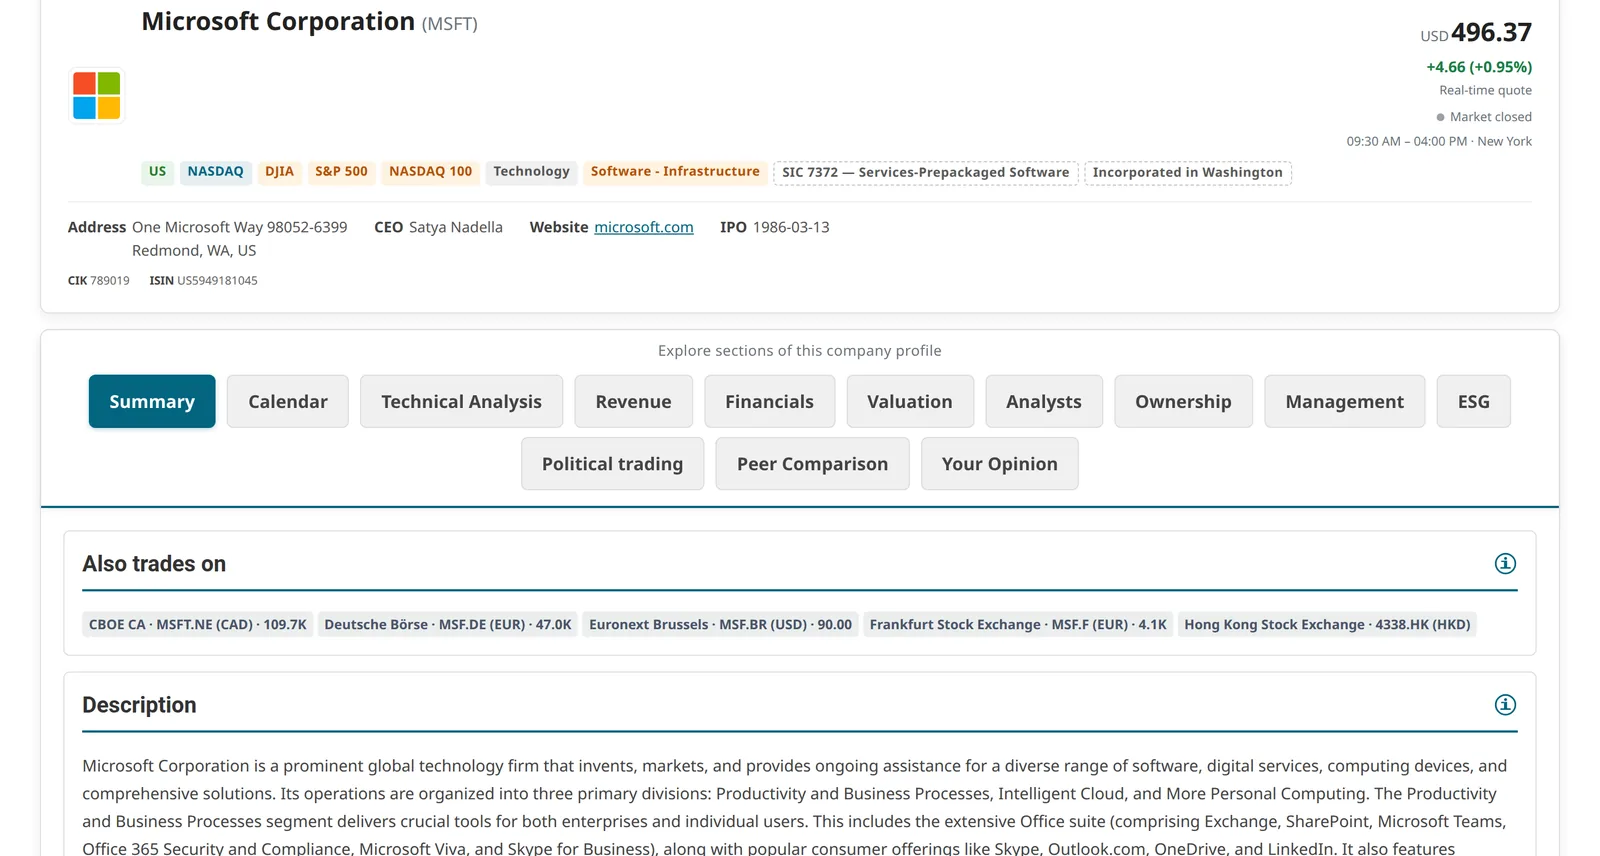
Task: Open the Ownership tab
Action: tap(1183, 401)
